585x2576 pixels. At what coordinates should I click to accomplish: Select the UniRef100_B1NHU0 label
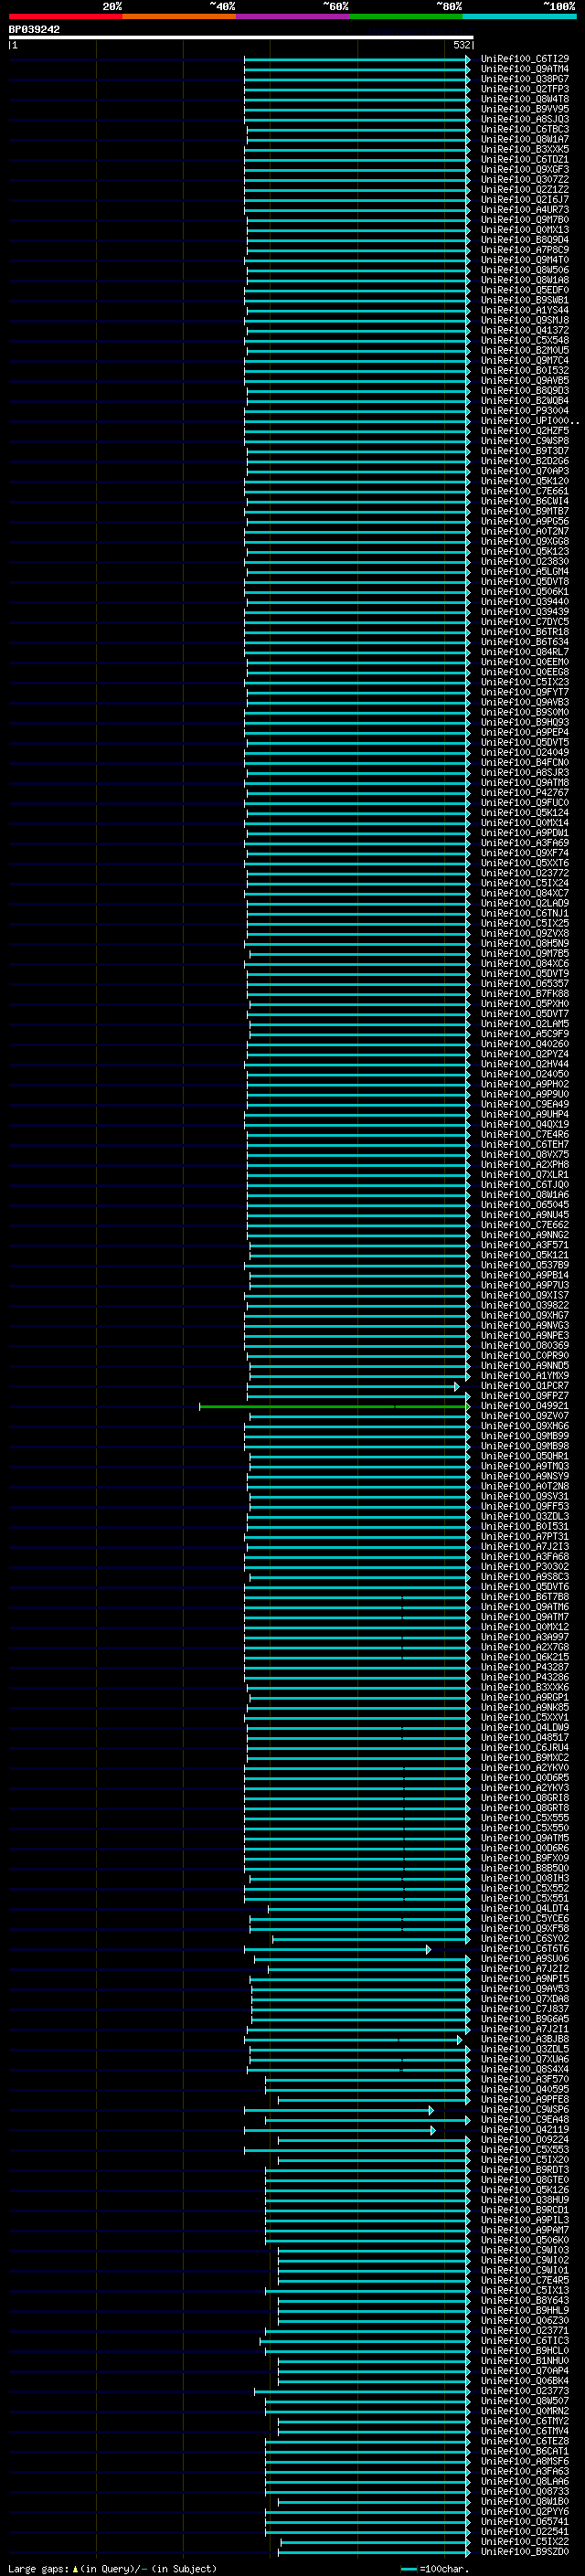[524, 2360]
